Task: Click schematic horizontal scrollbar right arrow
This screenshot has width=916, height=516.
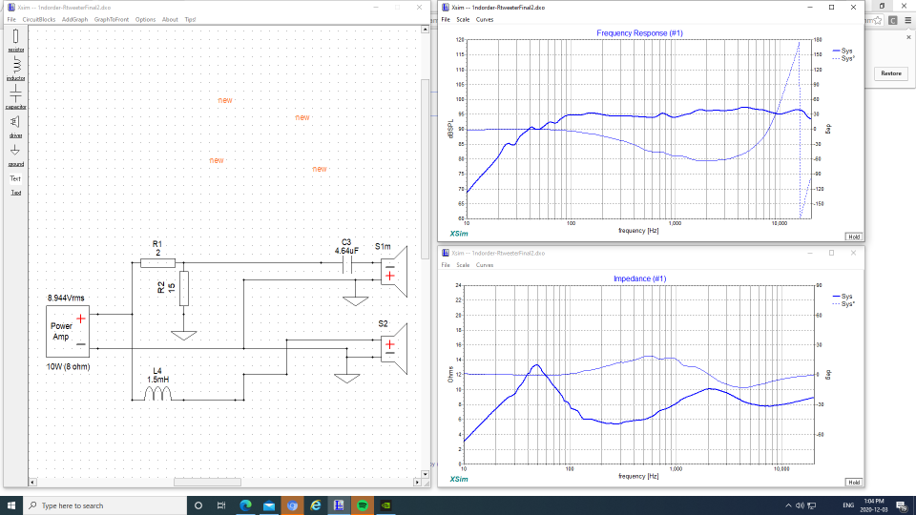Action: (417, 482)
